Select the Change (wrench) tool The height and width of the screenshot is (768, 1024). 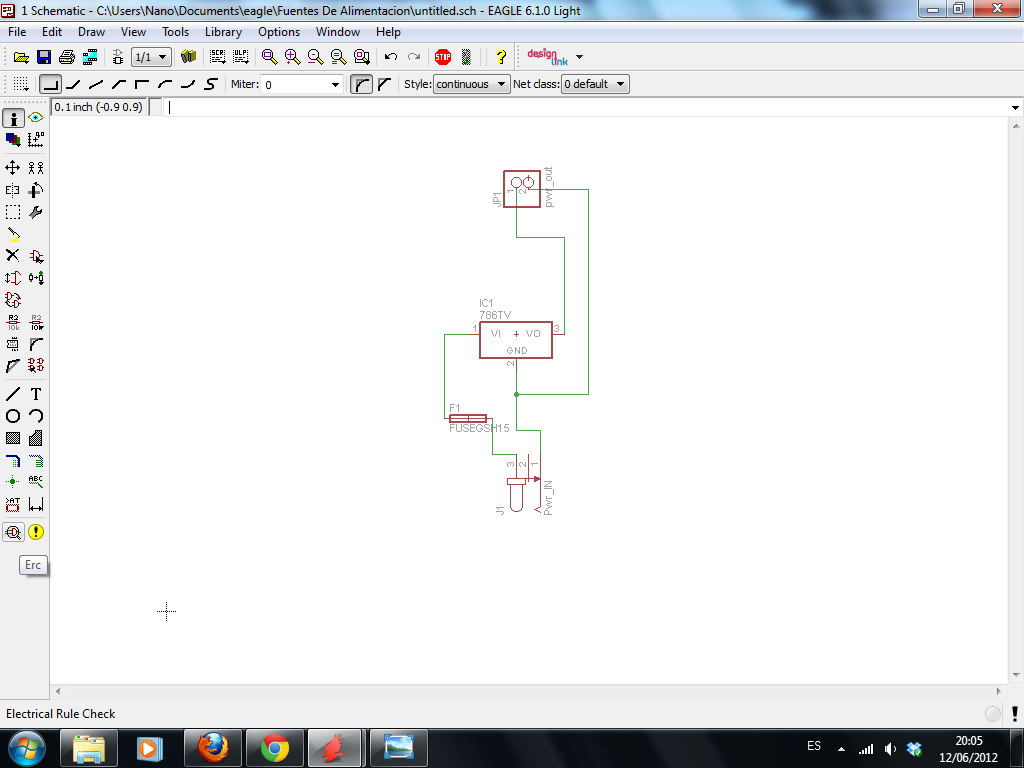click(36, 212)
